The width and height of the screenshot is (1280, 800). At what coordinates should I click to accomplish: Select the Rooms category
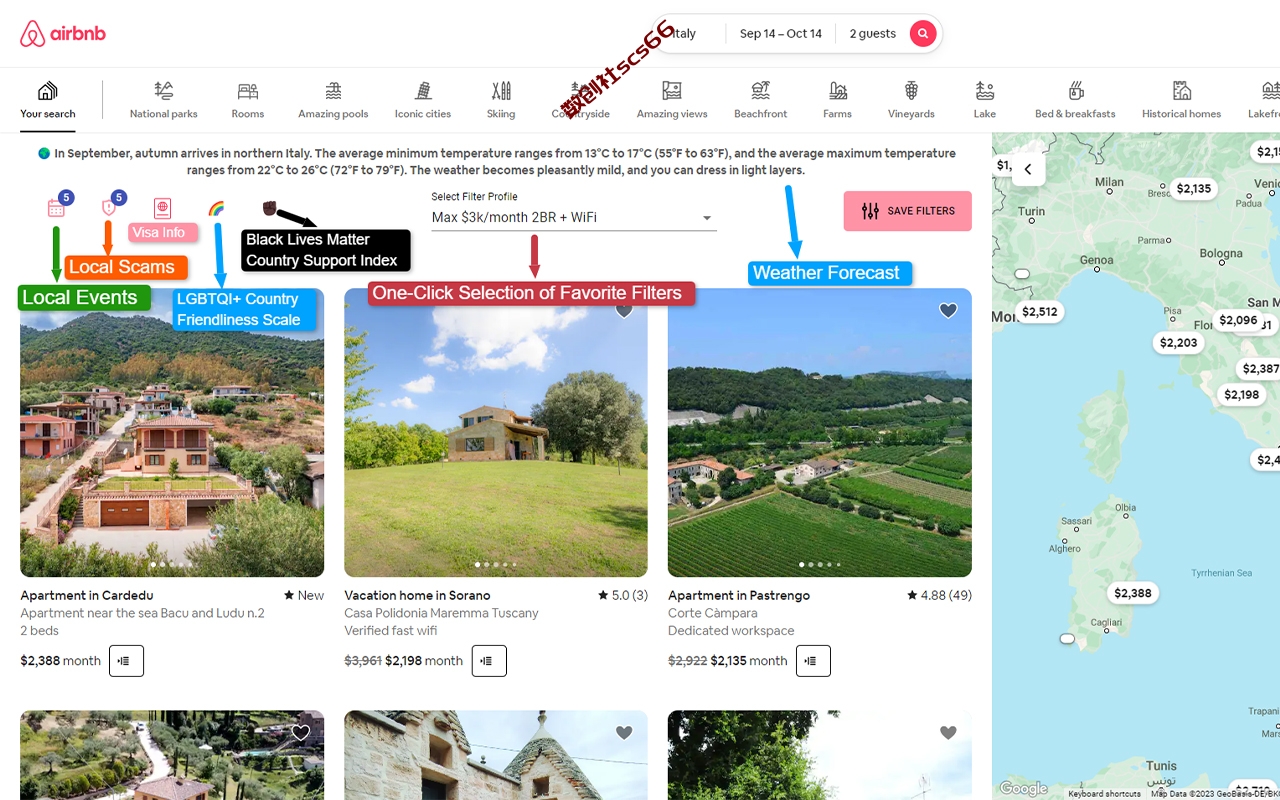pyautogui.click(x=248, y=100)
